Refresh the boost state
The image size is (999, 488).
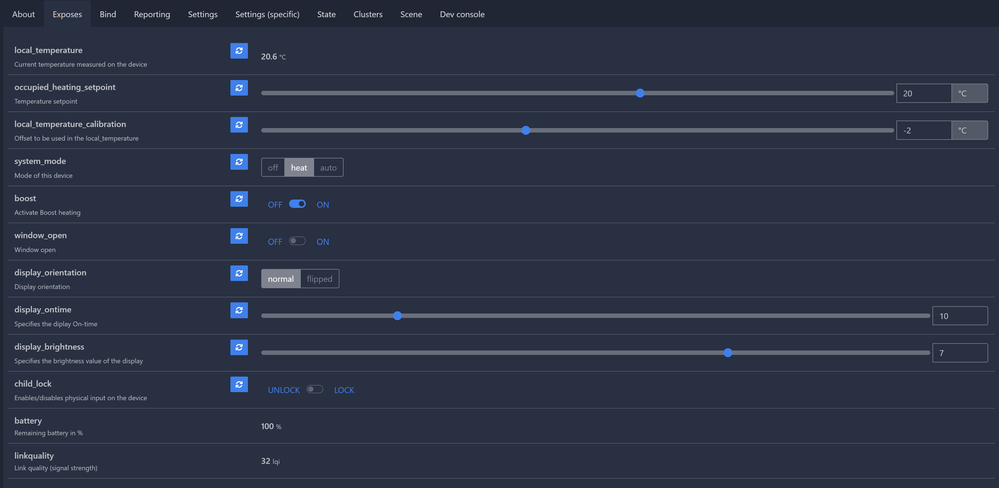[239, 199]
